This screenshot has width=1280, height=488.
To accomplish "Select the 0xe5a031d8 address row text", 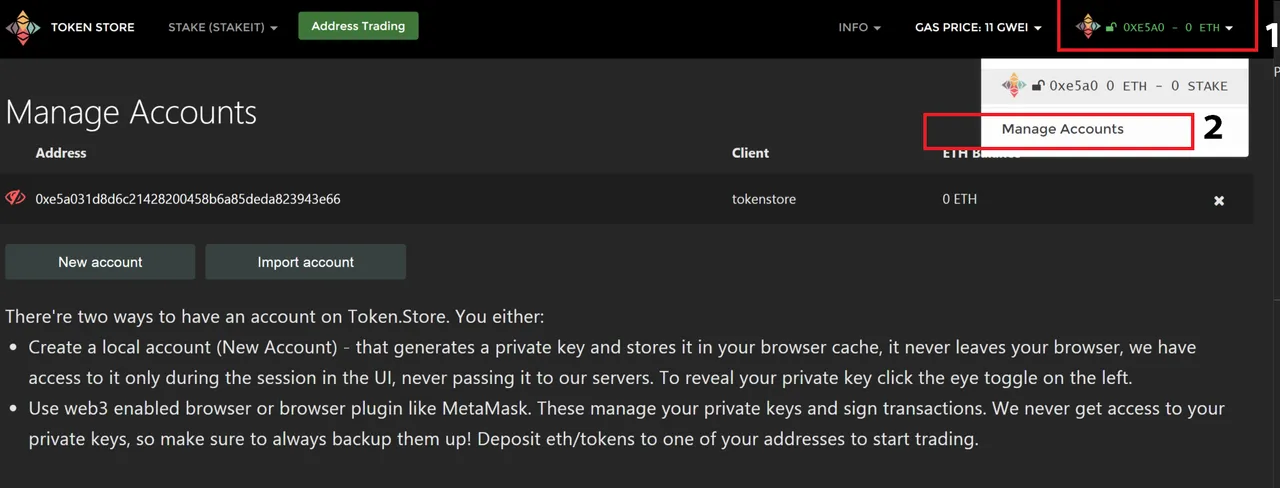I will (188, 199).
